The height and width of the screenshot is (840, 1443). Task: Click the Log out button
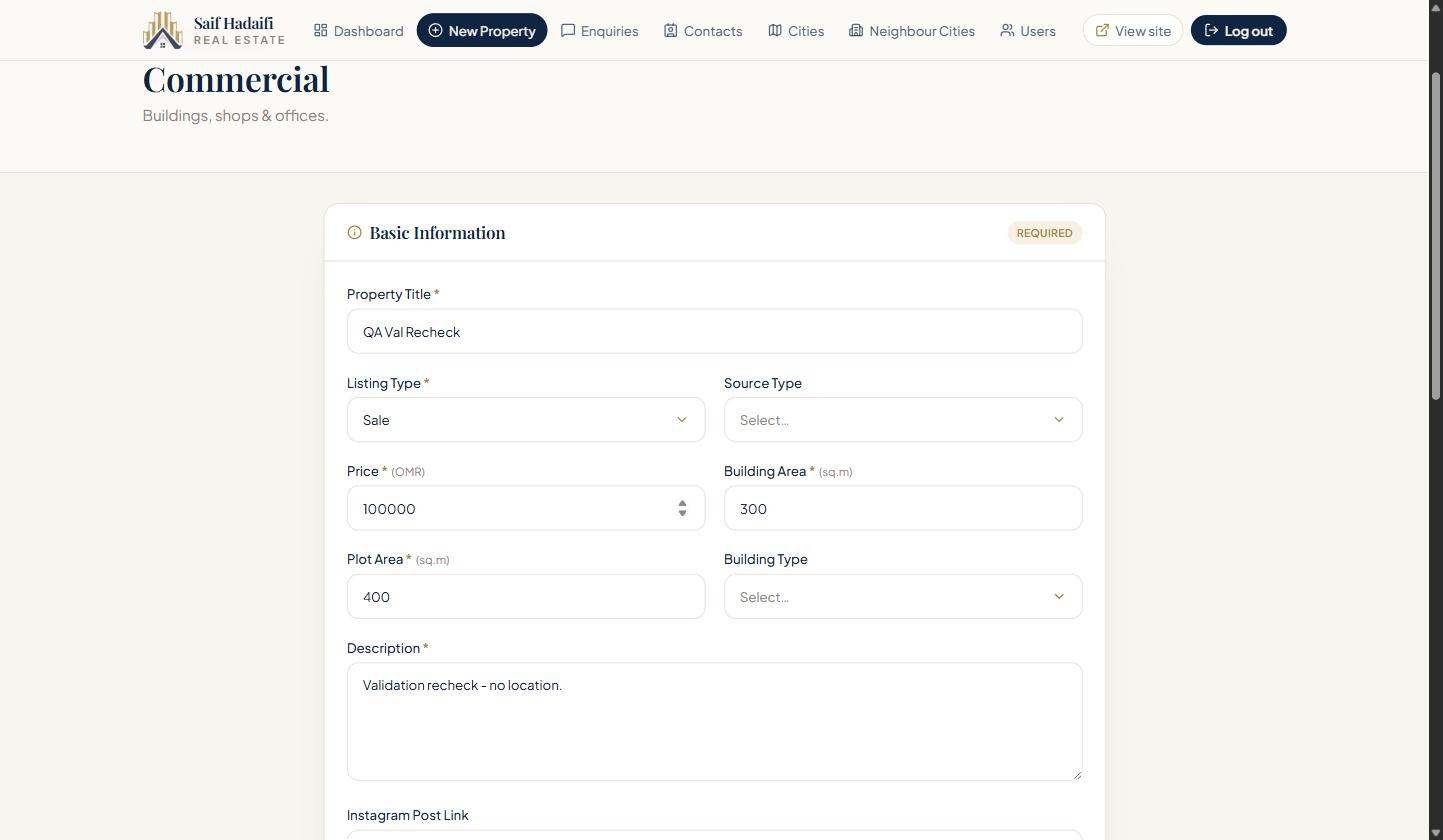[1238, 30]
